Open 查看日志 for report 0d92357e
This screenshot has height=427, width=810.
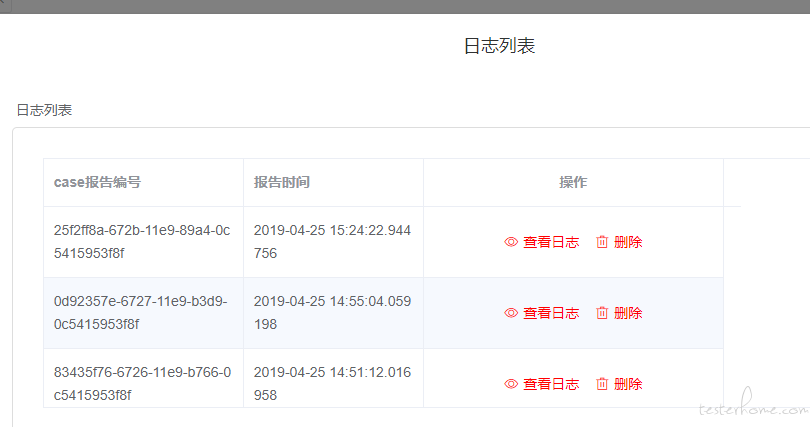point(550,313)
